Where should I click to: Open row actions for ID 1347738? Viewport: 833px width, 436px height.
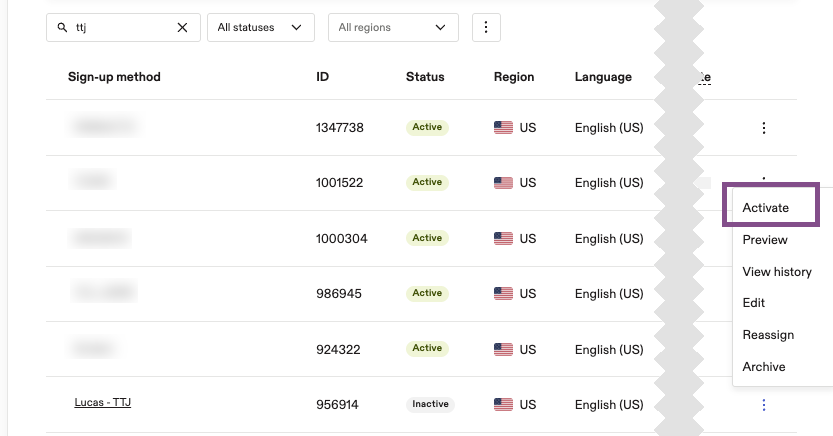coord(763,127)
